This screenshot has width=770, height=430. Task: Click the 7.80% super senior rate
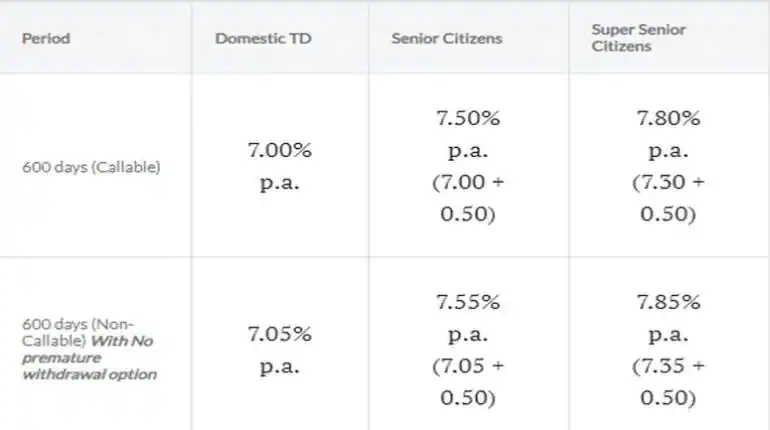tap(668, 118)
